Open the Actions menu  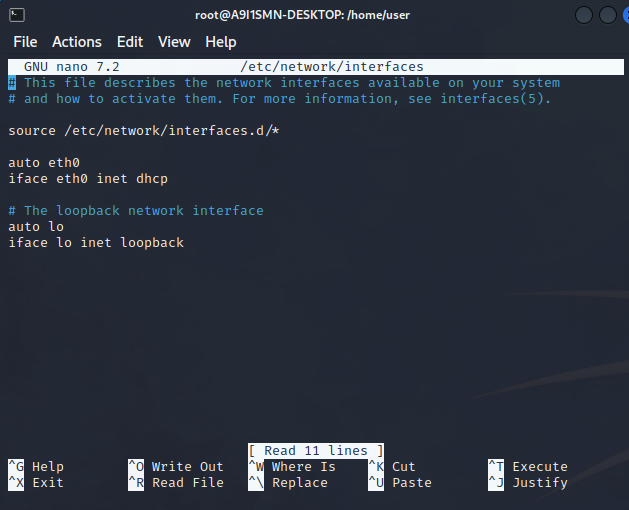[77, 42]
